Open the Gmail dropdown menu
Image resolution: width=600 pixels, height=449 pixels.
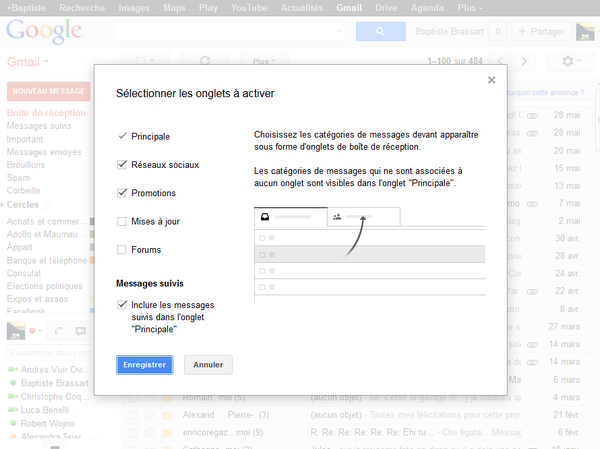click(28, 62)
